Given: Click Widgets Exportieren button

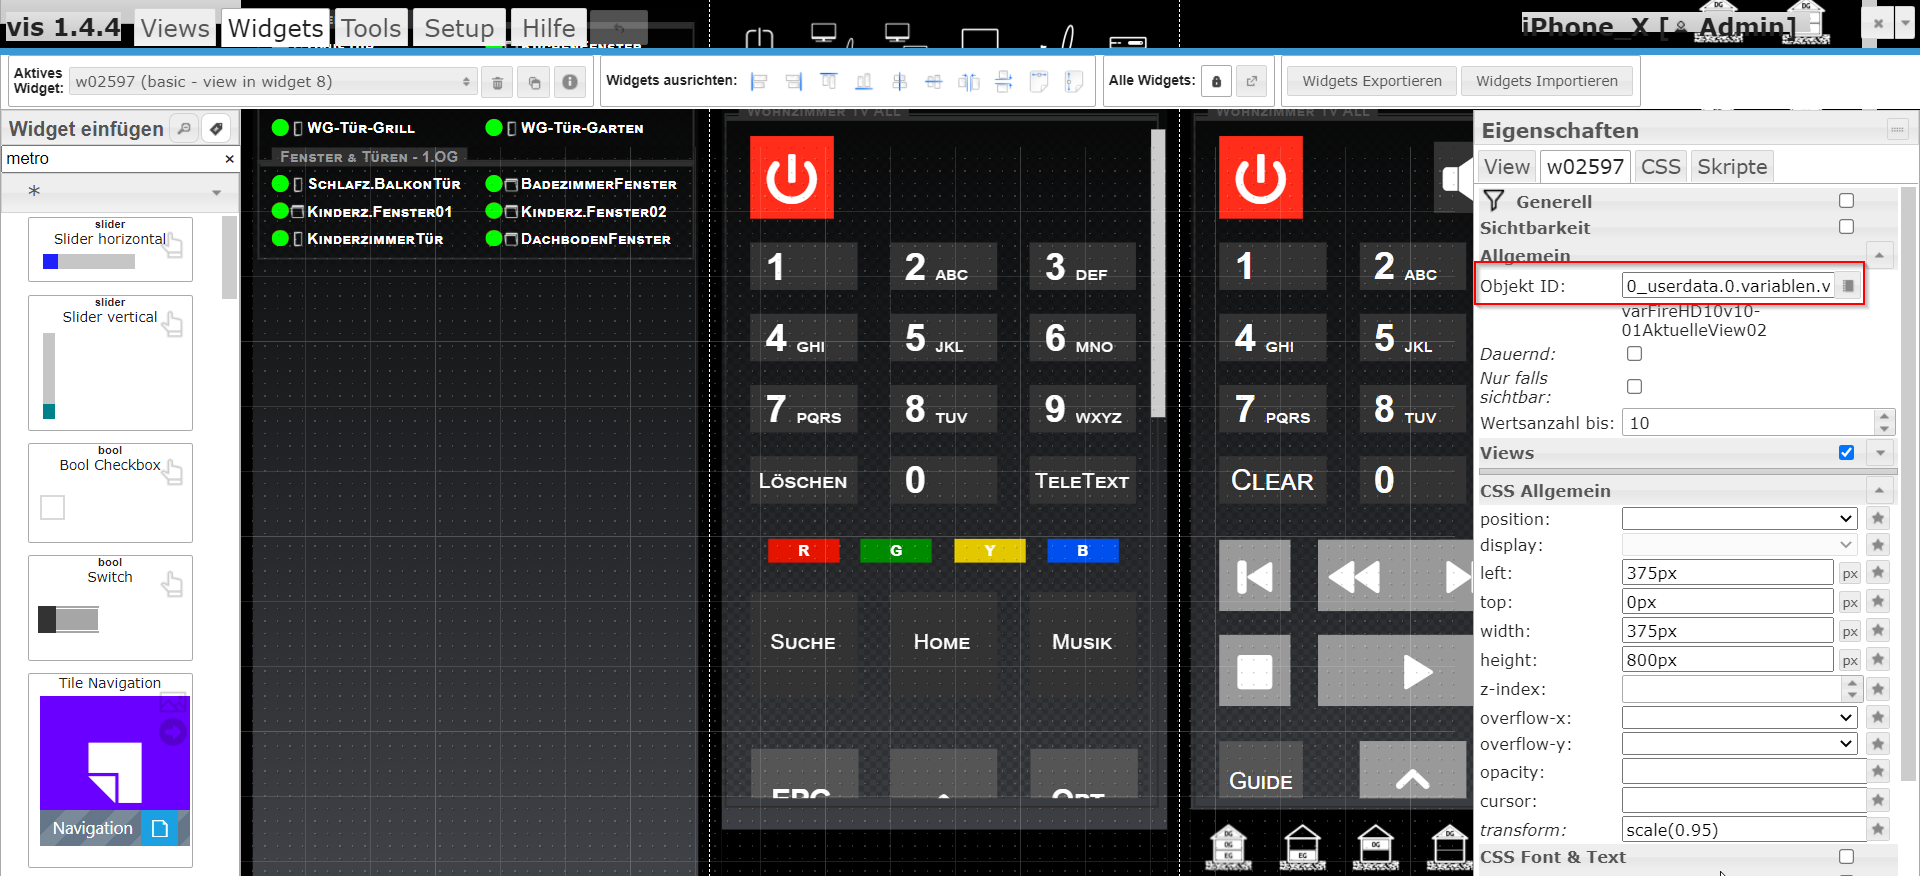Looking at the screenshot, I should point(1372,81).
